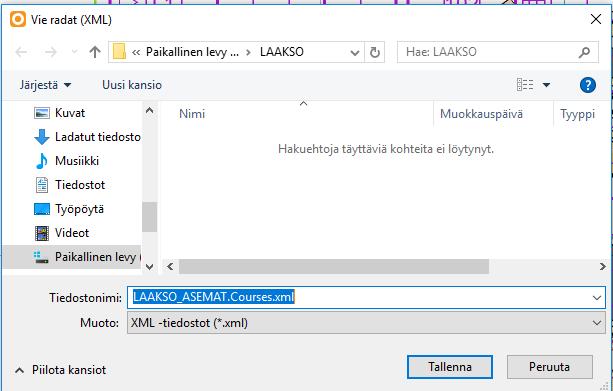Select Paikallinen levy in the address breadcrumb
Viewport: 613px width, 391px height.
tap(192, 52)
